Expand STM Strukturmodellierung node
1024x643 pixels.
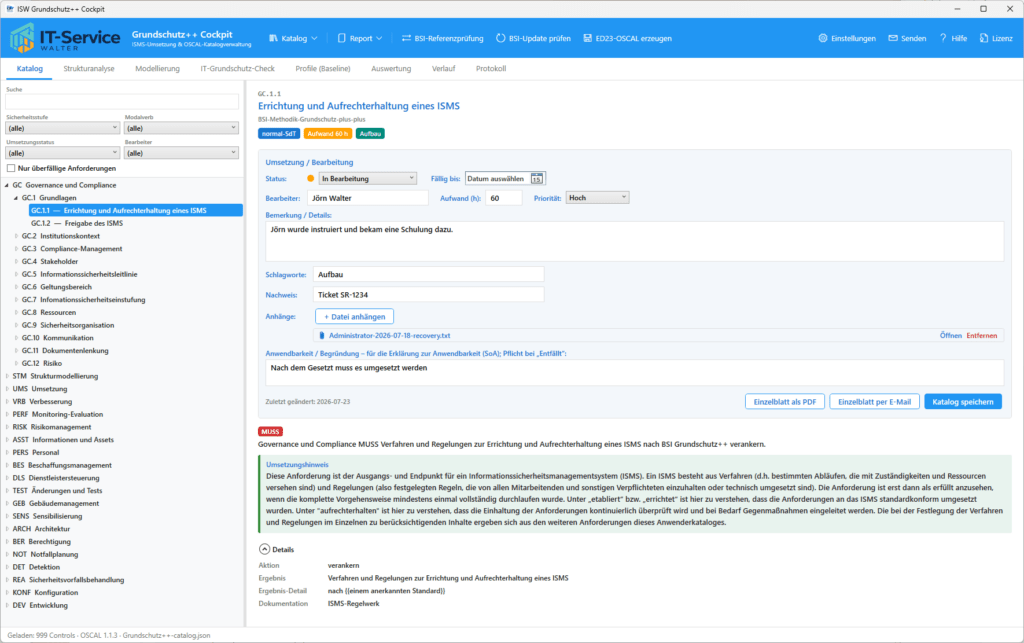click(7, 376)
